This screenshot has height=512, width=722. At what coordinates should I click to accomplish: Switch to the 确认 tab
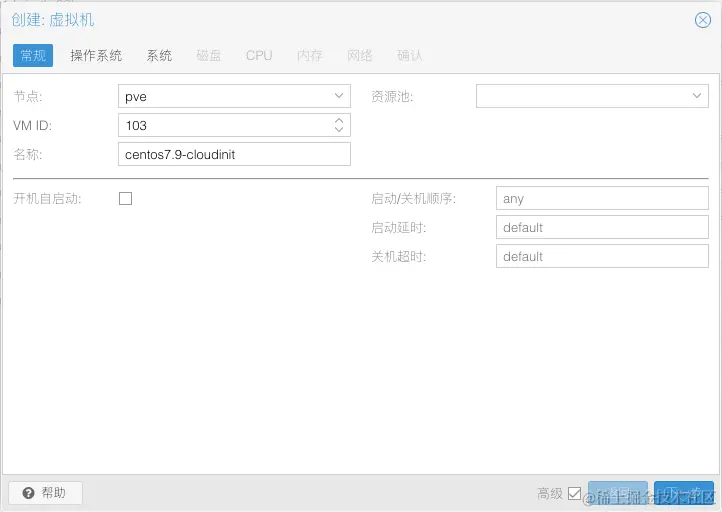(x=410, y=56)
